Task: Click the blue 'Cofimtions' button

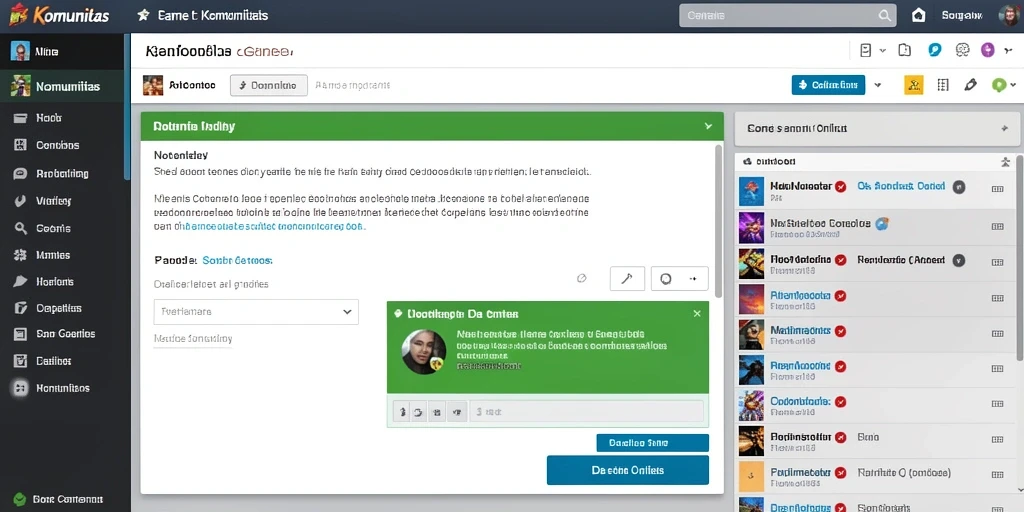Action: click(828, 85)
